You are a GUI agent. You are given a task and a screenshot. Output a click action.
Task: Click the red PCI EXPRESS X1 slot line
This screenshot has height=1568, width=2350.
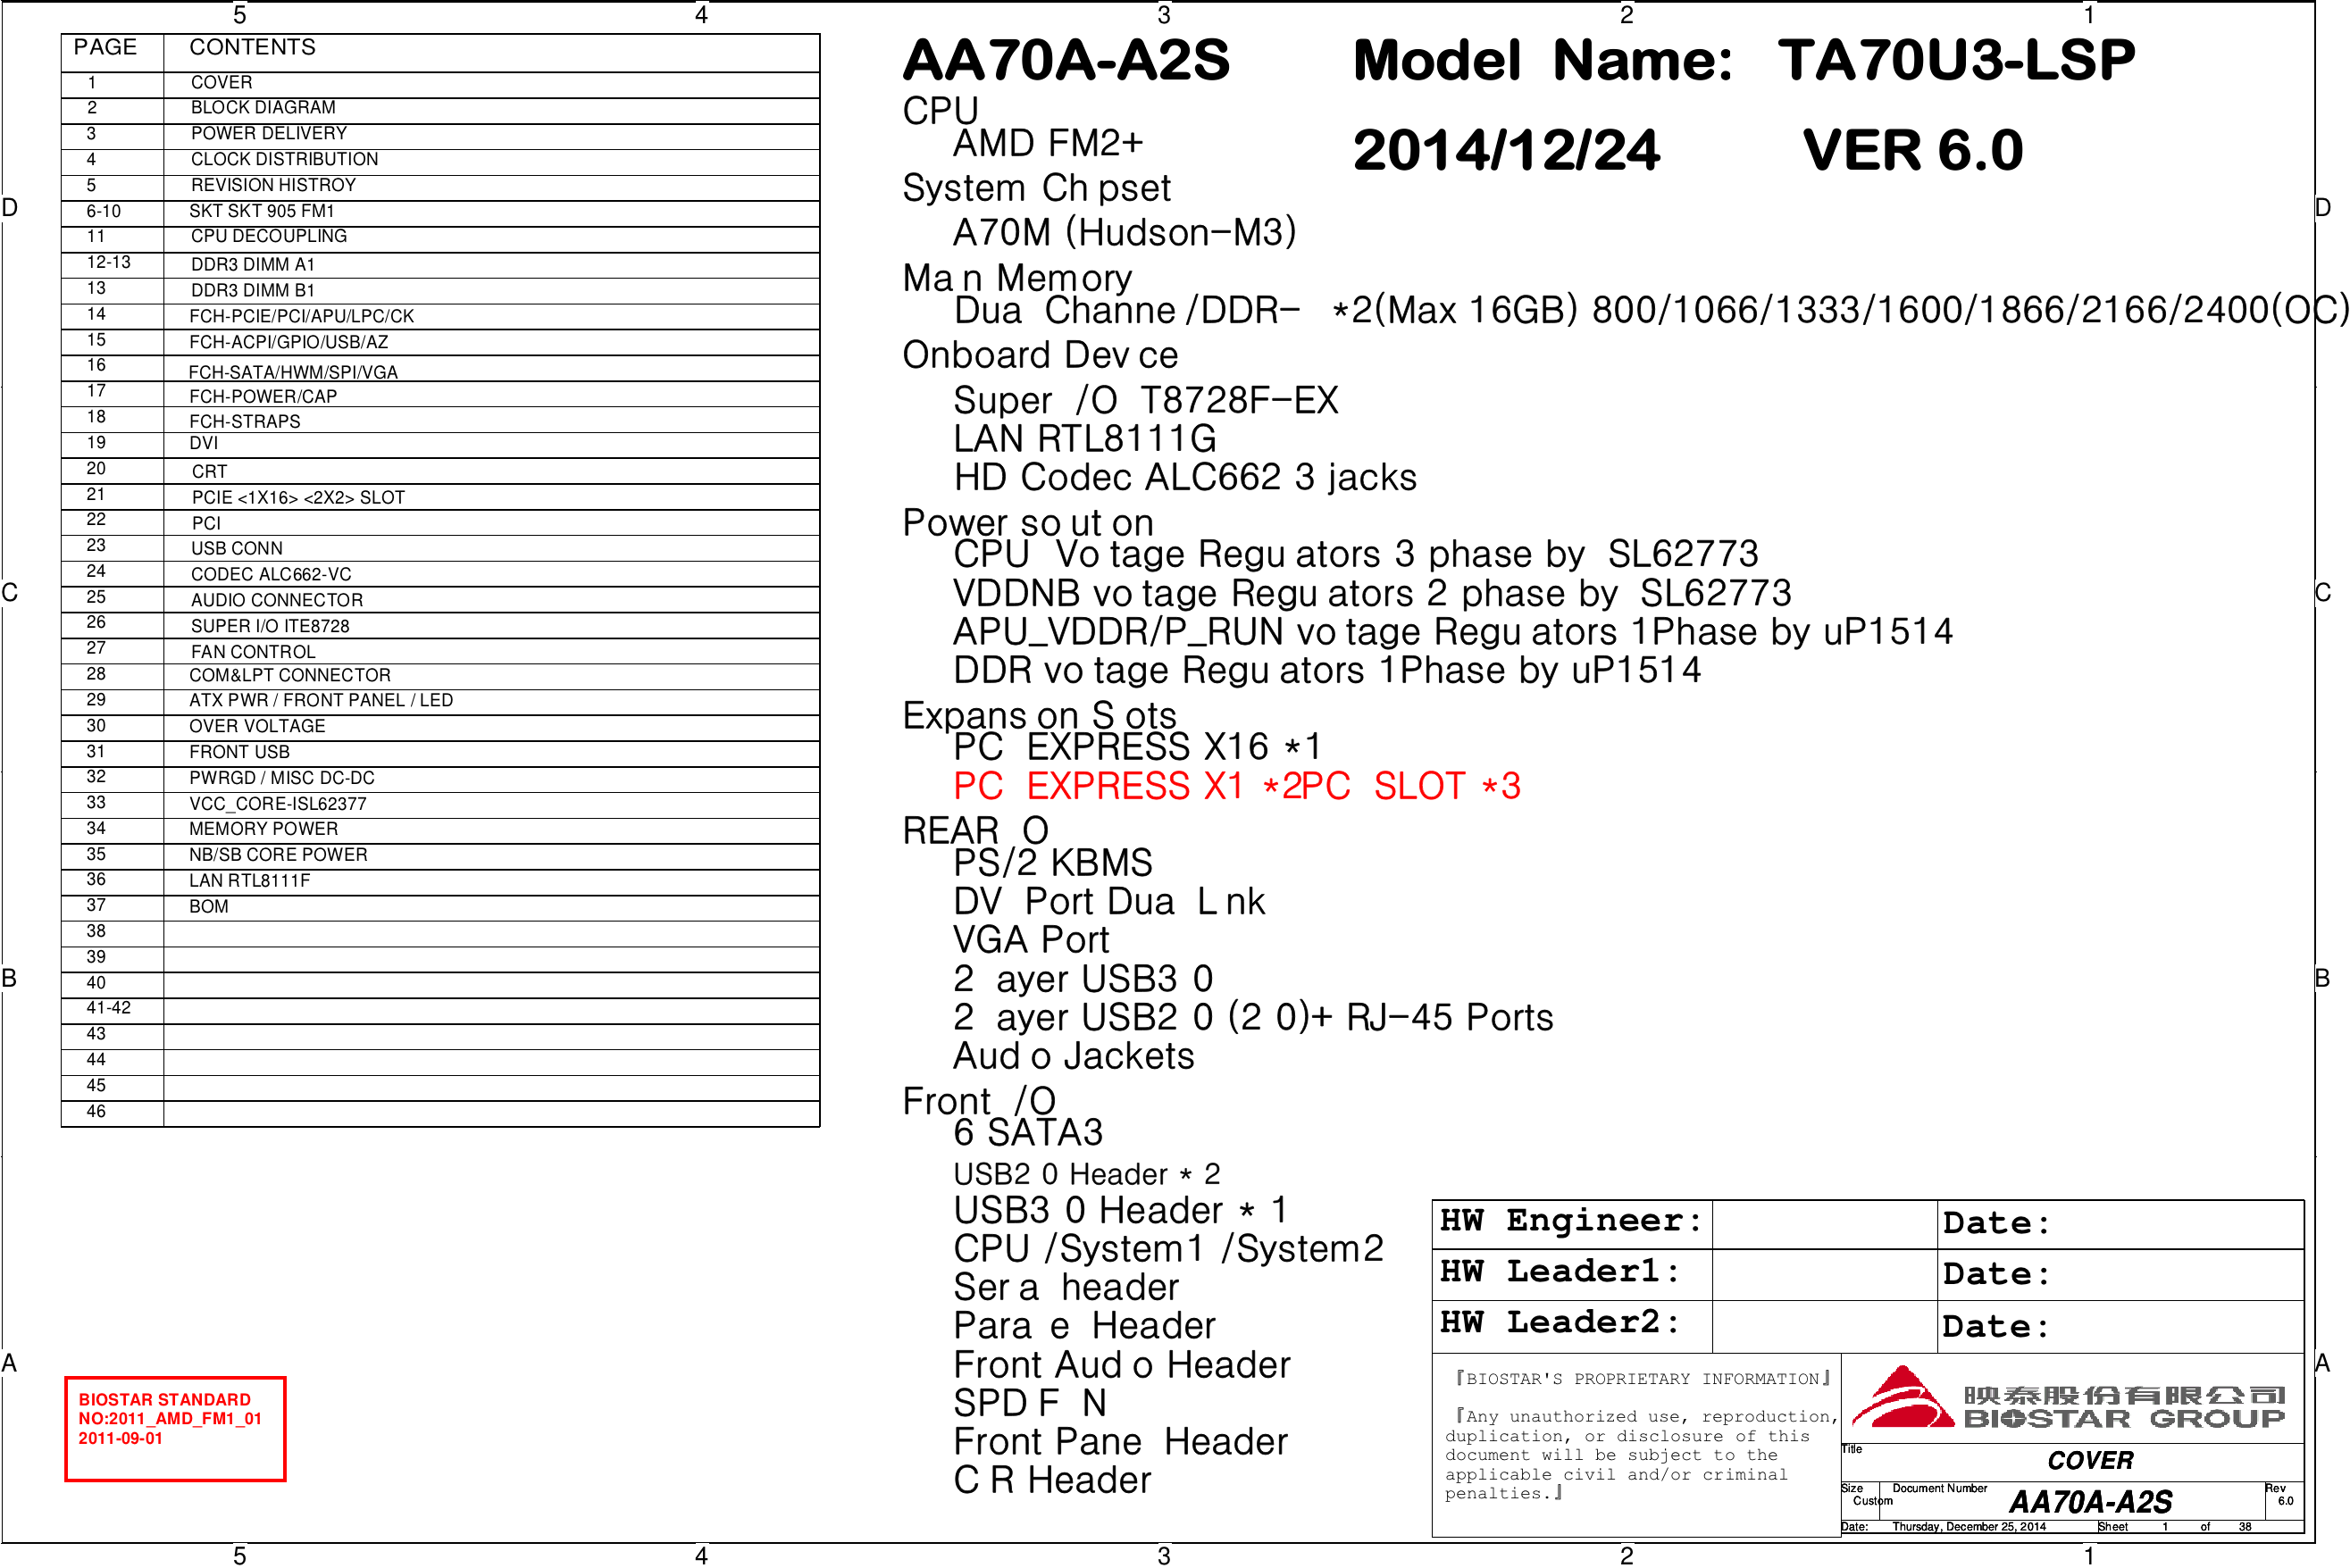[x=1237, y=787]
